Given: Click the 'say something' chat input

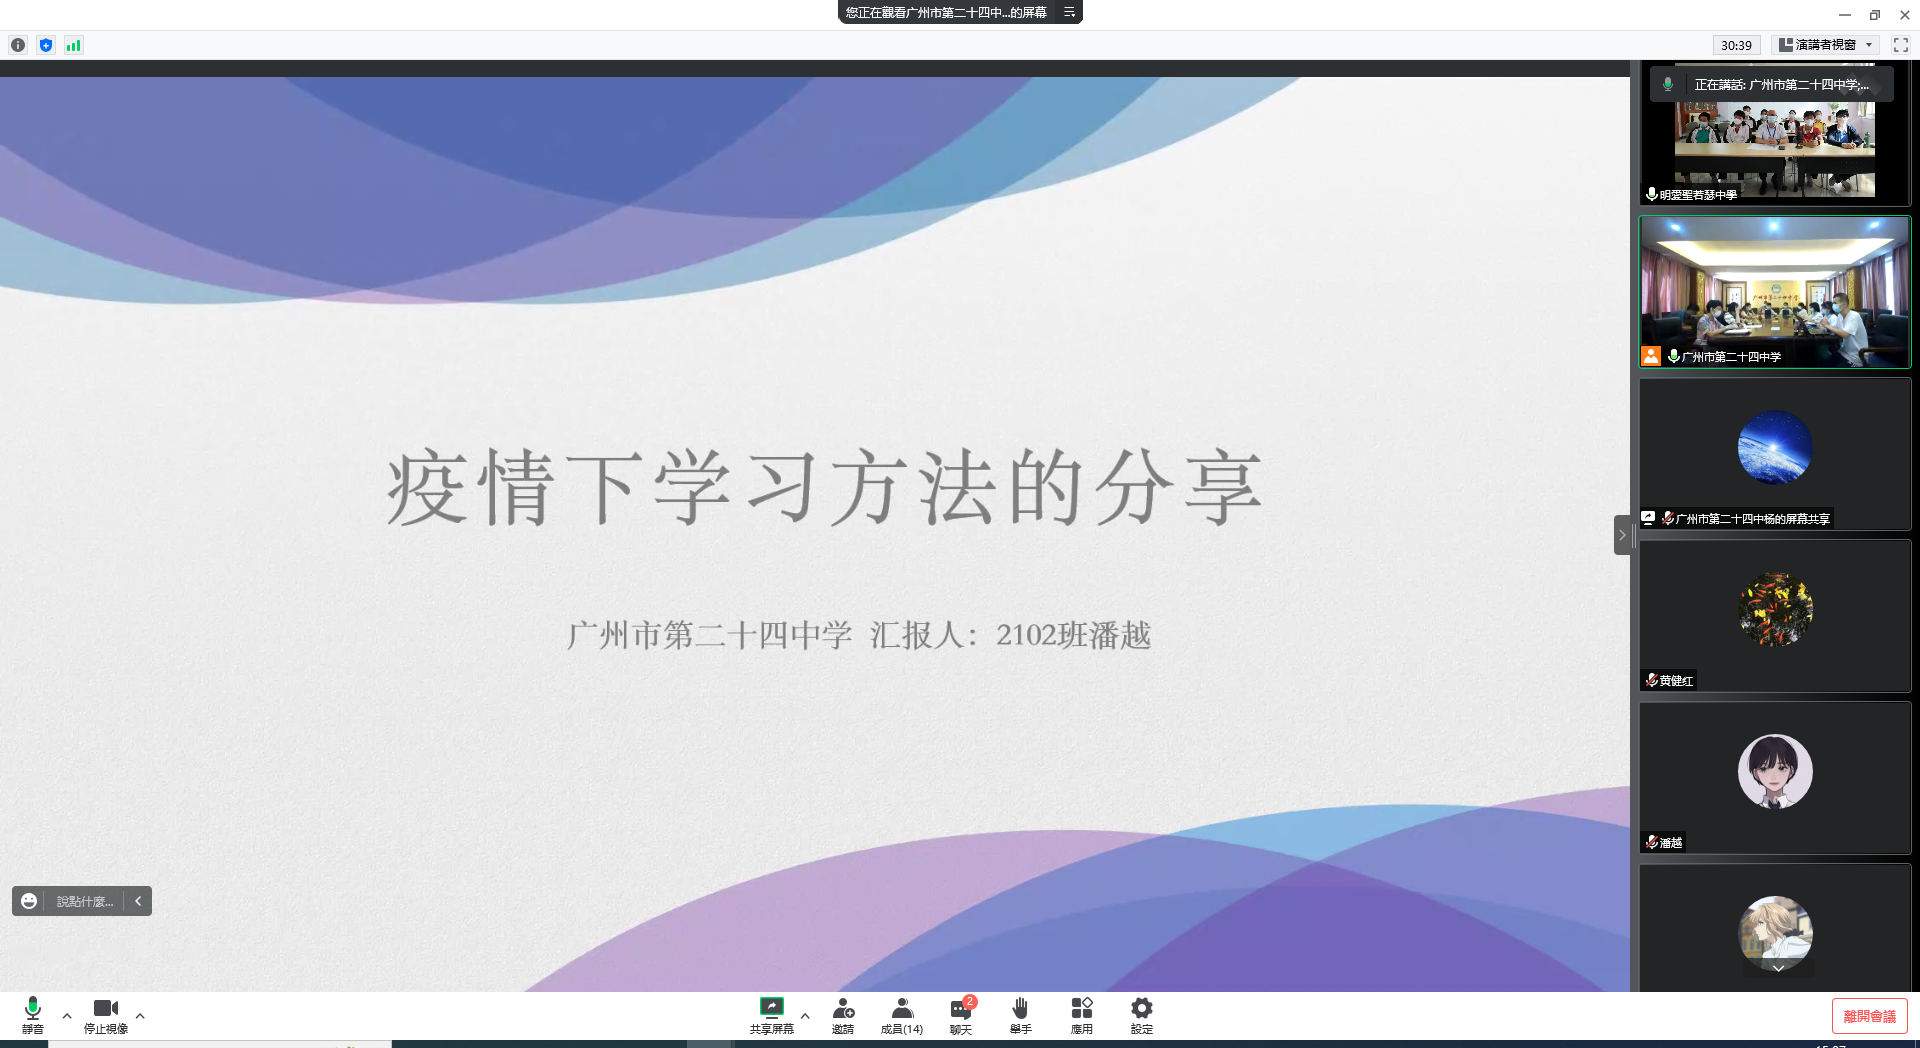Looking at the screenshot, I should pyautogui.click(x=85, y=901).
